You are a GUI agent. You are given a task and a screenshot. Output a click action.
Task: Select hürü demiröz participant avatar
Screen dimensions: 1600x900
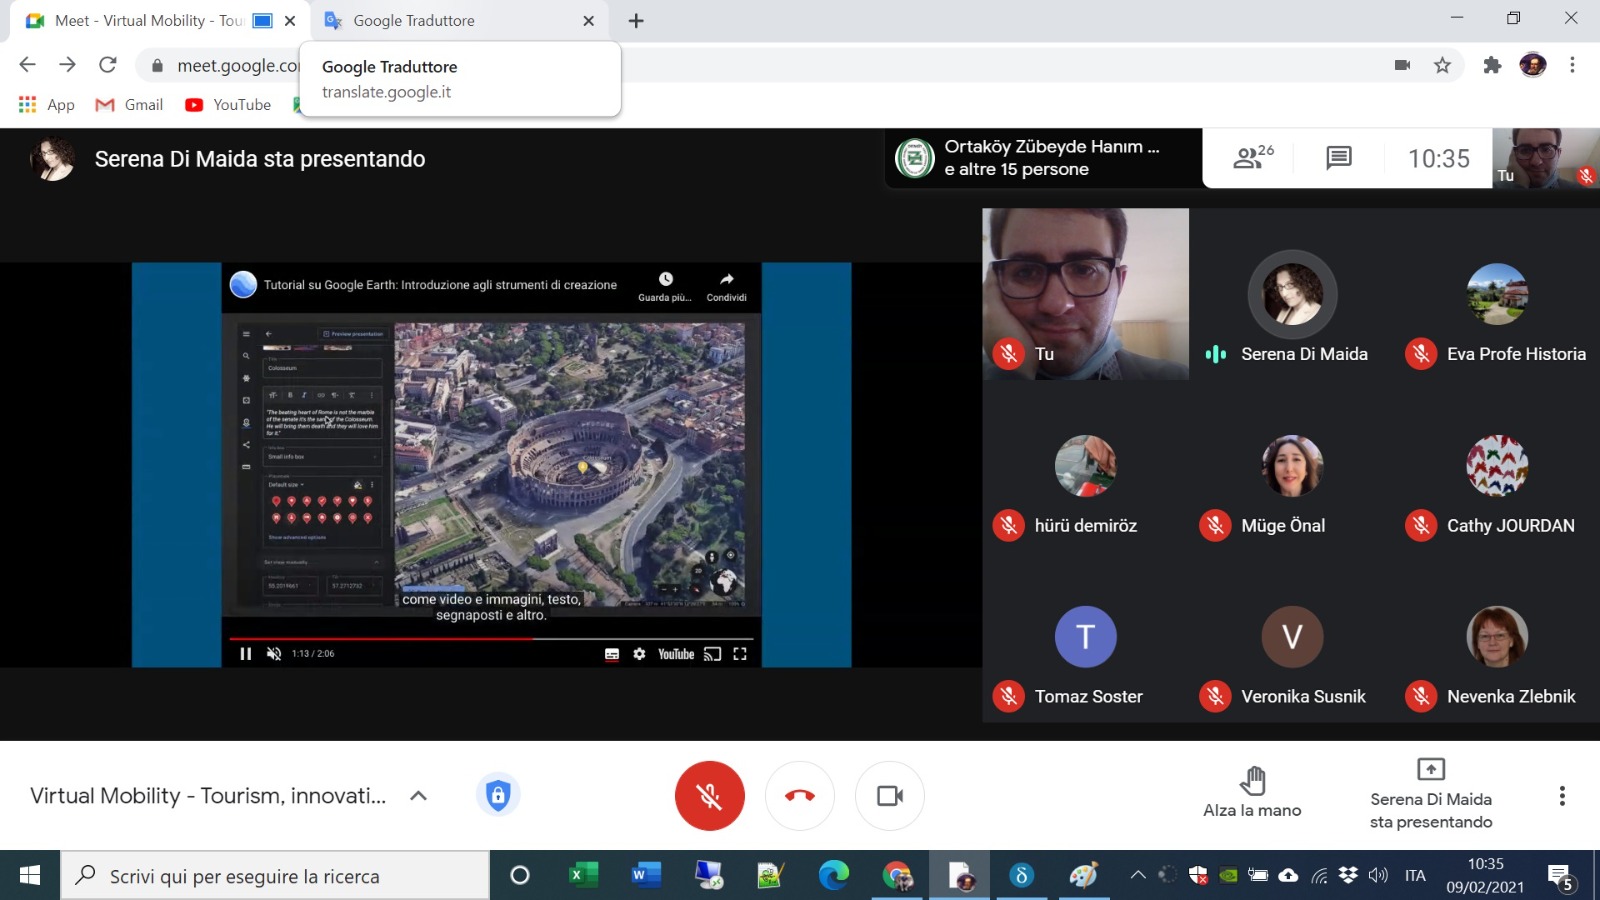[x=1086, y=466]
